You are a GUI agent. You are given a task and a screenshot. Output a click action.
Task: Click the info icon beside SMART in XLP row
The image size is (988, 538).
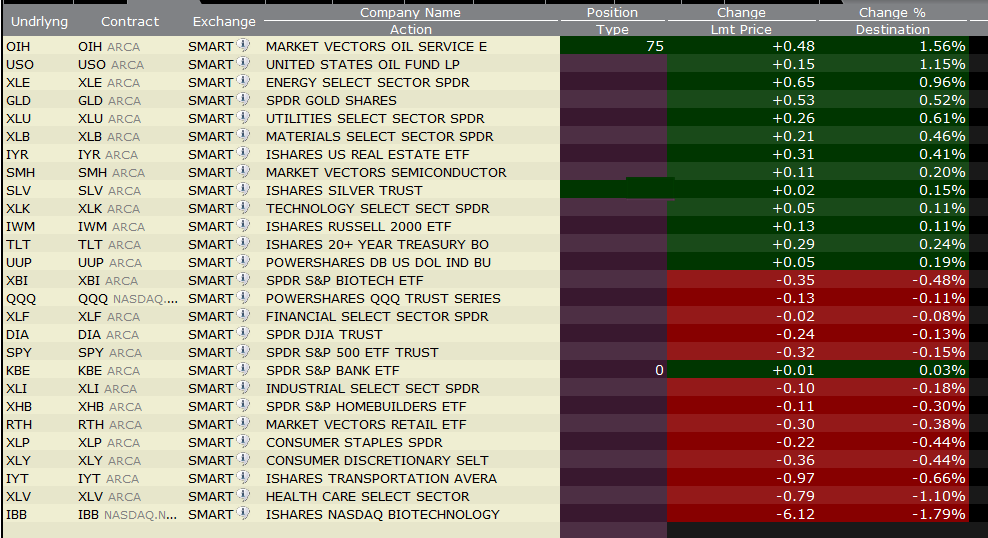pyautogui.click(x=243, y=442)
